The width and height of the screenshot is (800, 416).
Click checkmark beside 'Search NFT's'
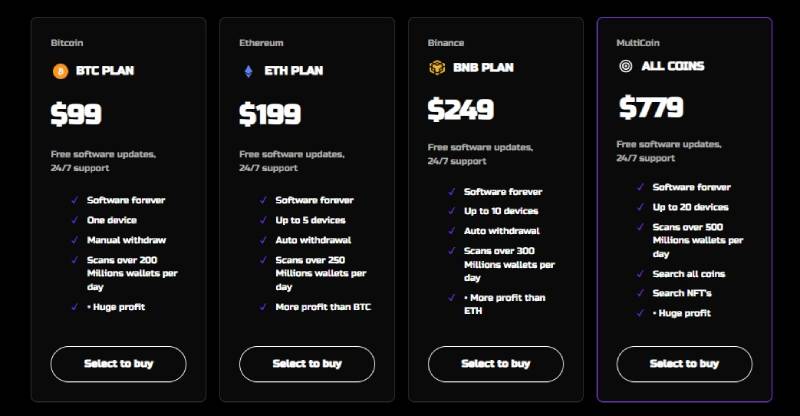[x=640, y=293]
